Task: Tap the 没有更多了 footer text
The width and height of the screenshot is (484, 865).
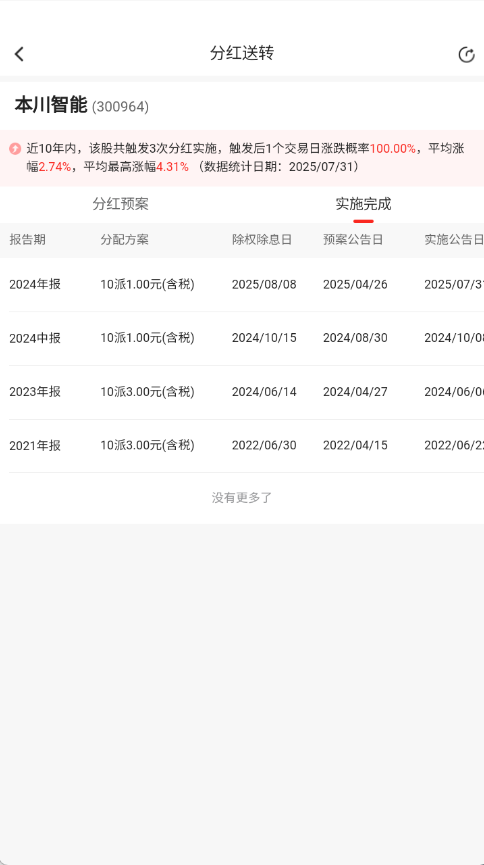Action: click(x=242, y=498)
